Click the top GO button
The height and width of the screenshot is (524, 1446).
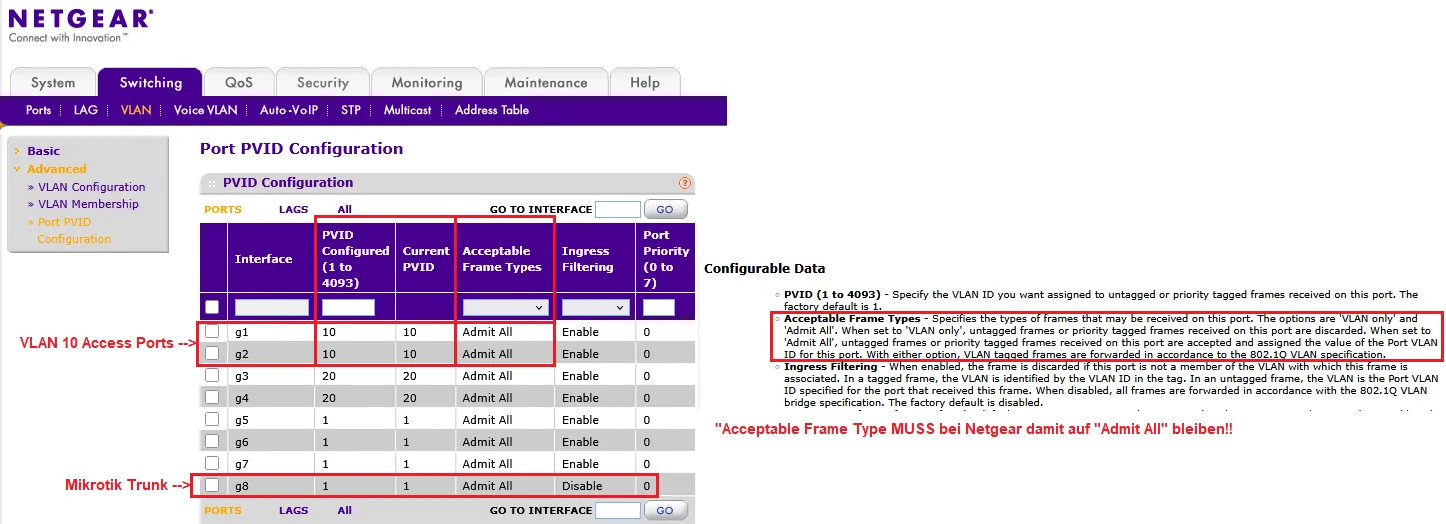665,209
